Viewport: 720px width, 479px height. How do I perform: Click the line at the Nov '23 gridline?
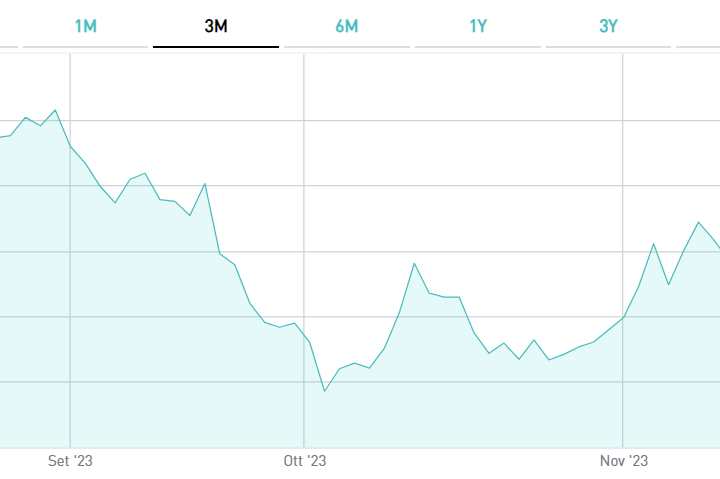click(623, 318)
